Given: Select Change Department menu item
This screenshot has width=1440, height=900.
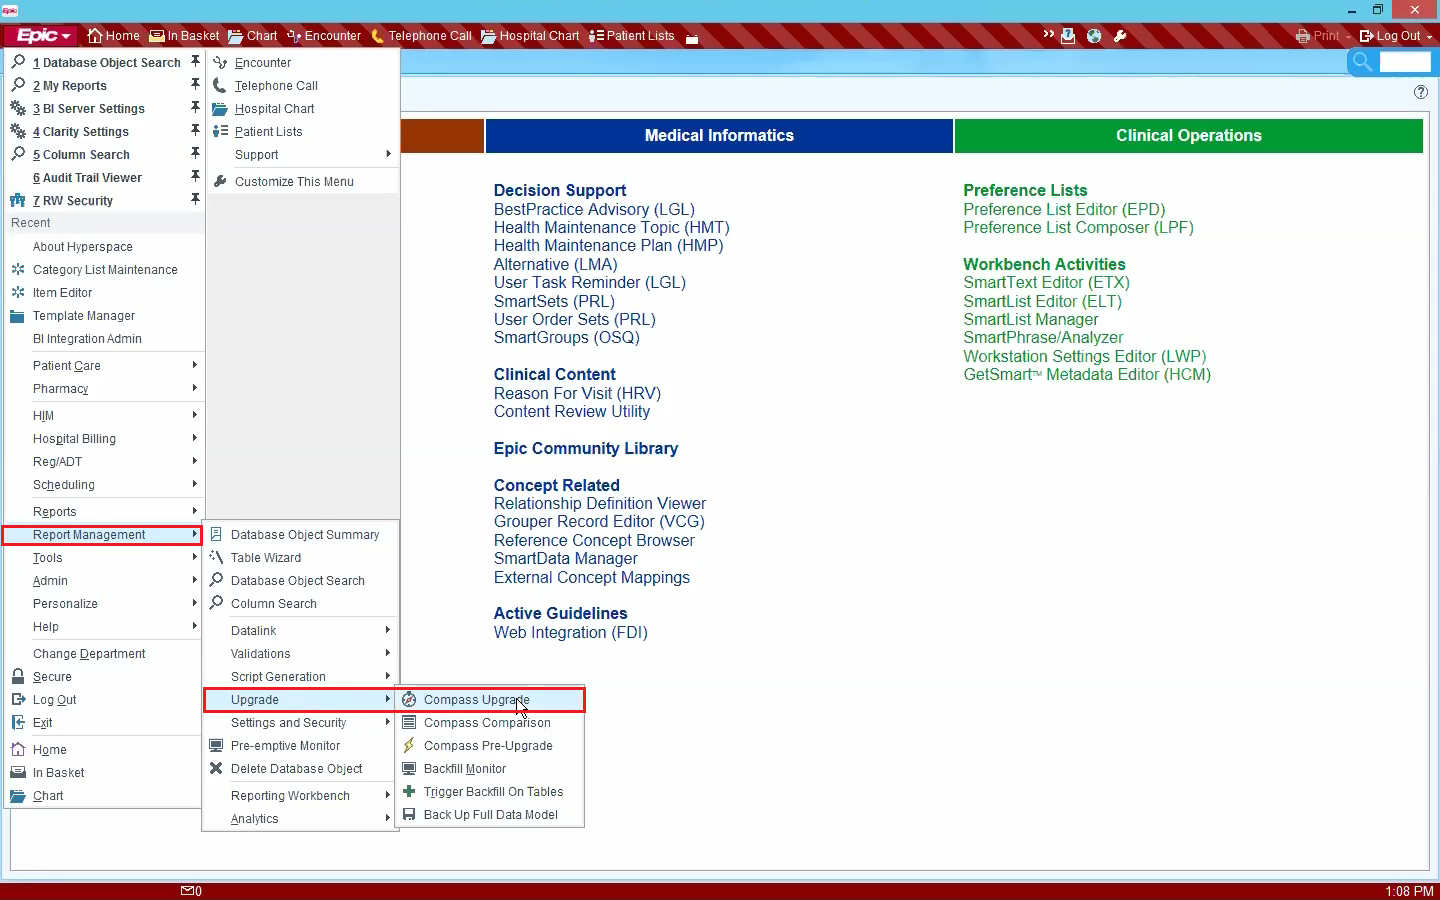Looking at the screenshot, I should (x=89, y=654).
